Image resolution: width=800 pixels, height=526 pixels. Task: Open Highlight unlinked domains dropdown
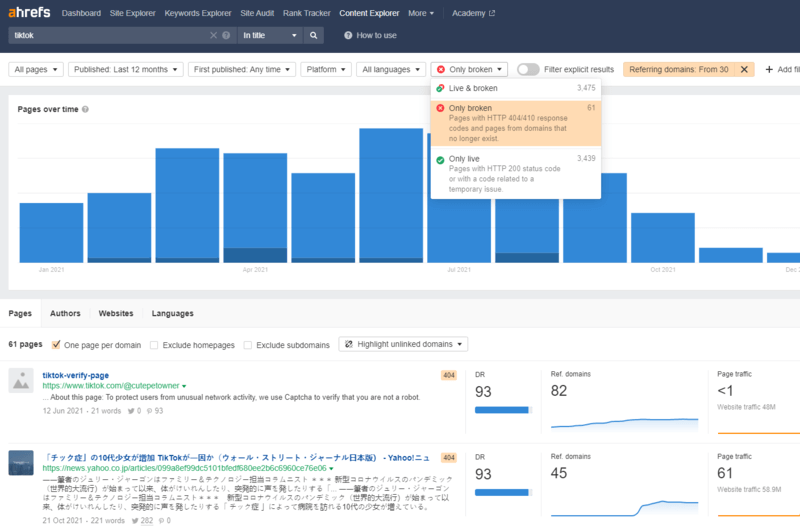point(403,344)
